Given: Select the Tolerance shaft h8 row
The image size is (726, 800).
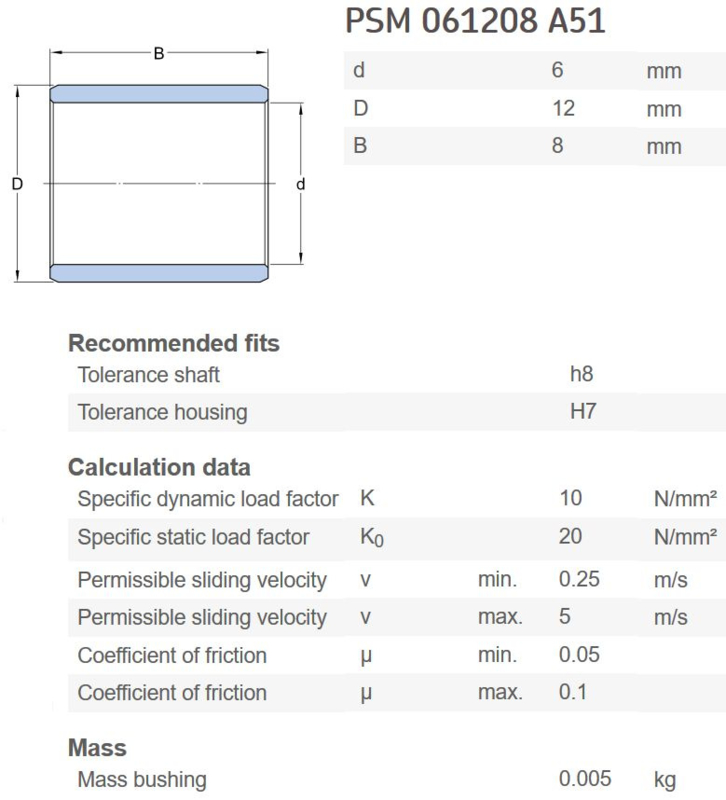Looking at the screenshot, I should pos(397,374).
